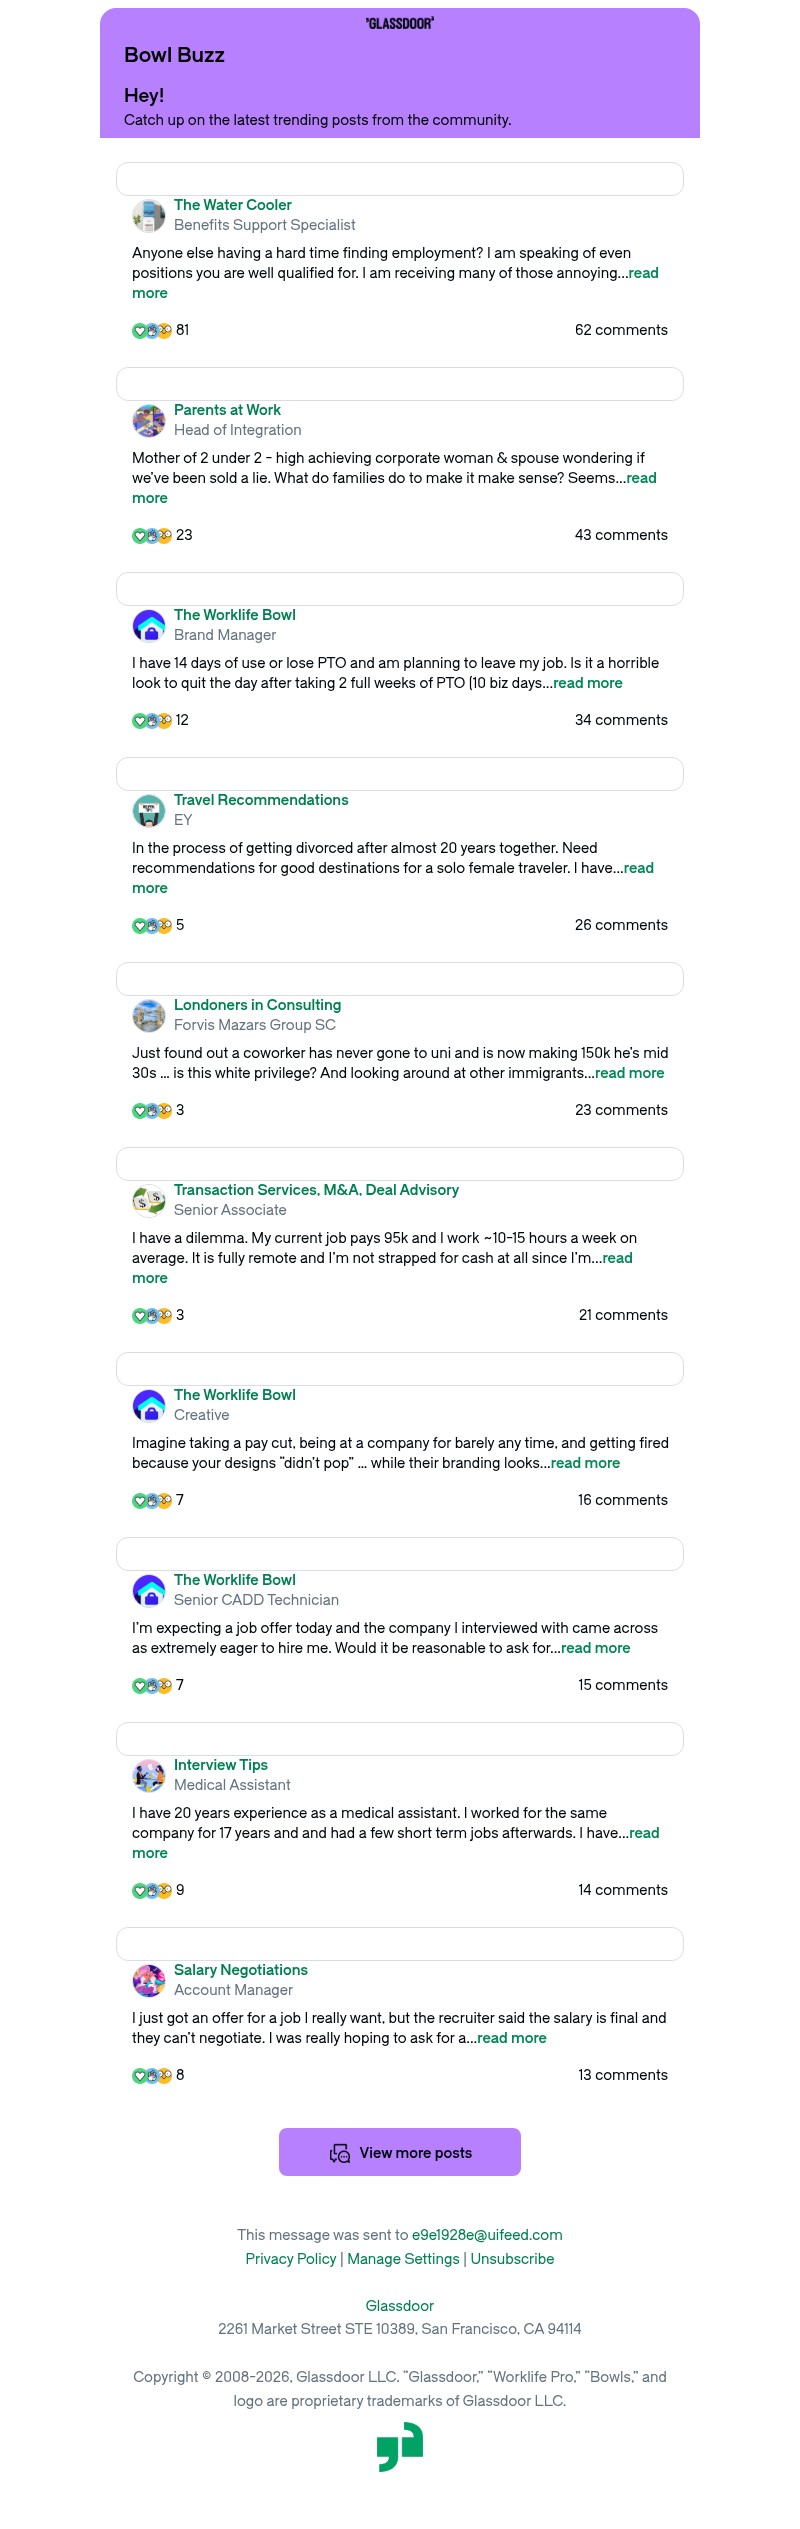Click The Water Cooler profile avatar
The height and width of the screenshot is (2529, 800).
pos(149,215)
